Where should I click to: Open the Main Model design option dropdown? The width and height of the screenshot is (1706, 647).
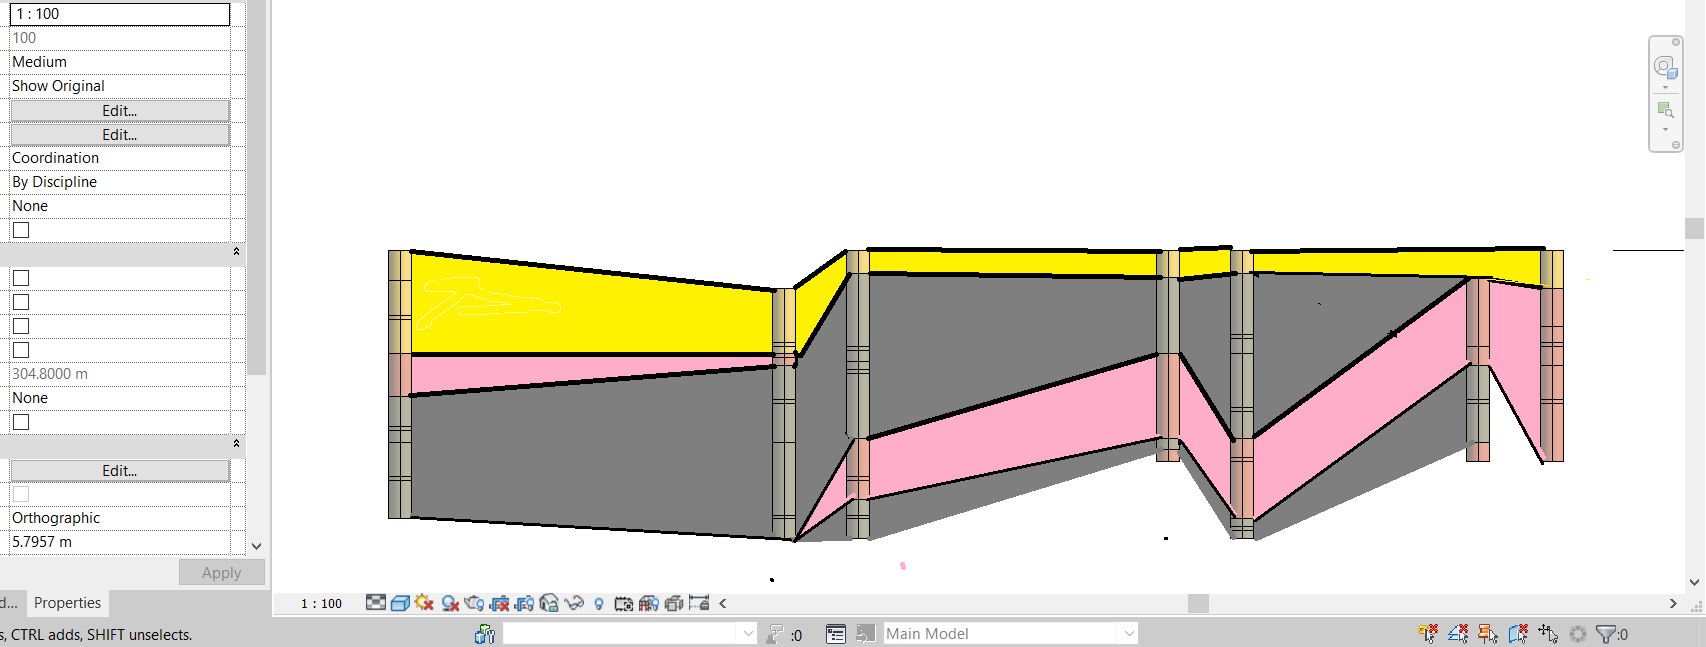pos(1129,633)
